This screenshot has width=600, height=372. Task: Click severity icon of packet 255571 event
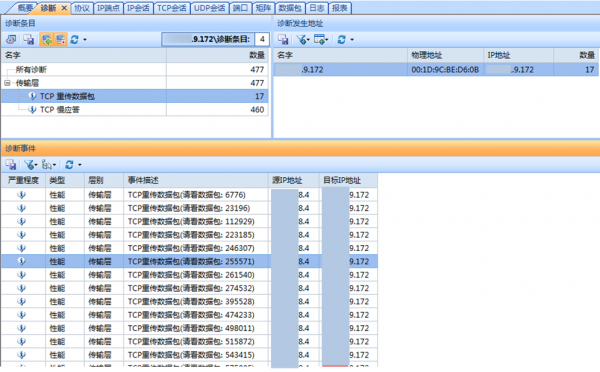22,261
